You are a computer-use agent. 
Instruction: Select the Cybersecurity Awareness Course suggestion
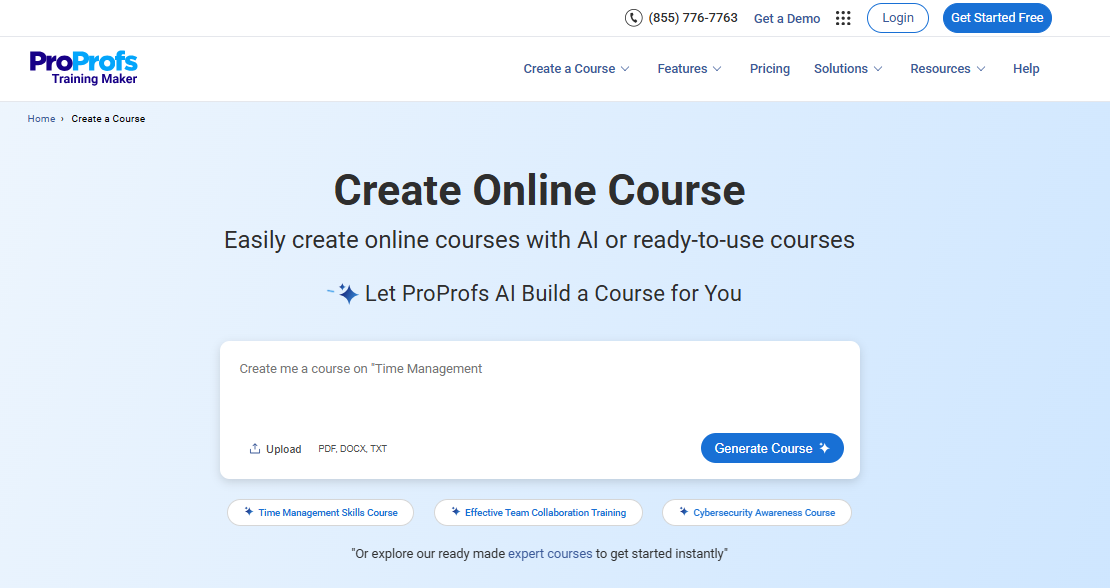(x=757, y=512)
